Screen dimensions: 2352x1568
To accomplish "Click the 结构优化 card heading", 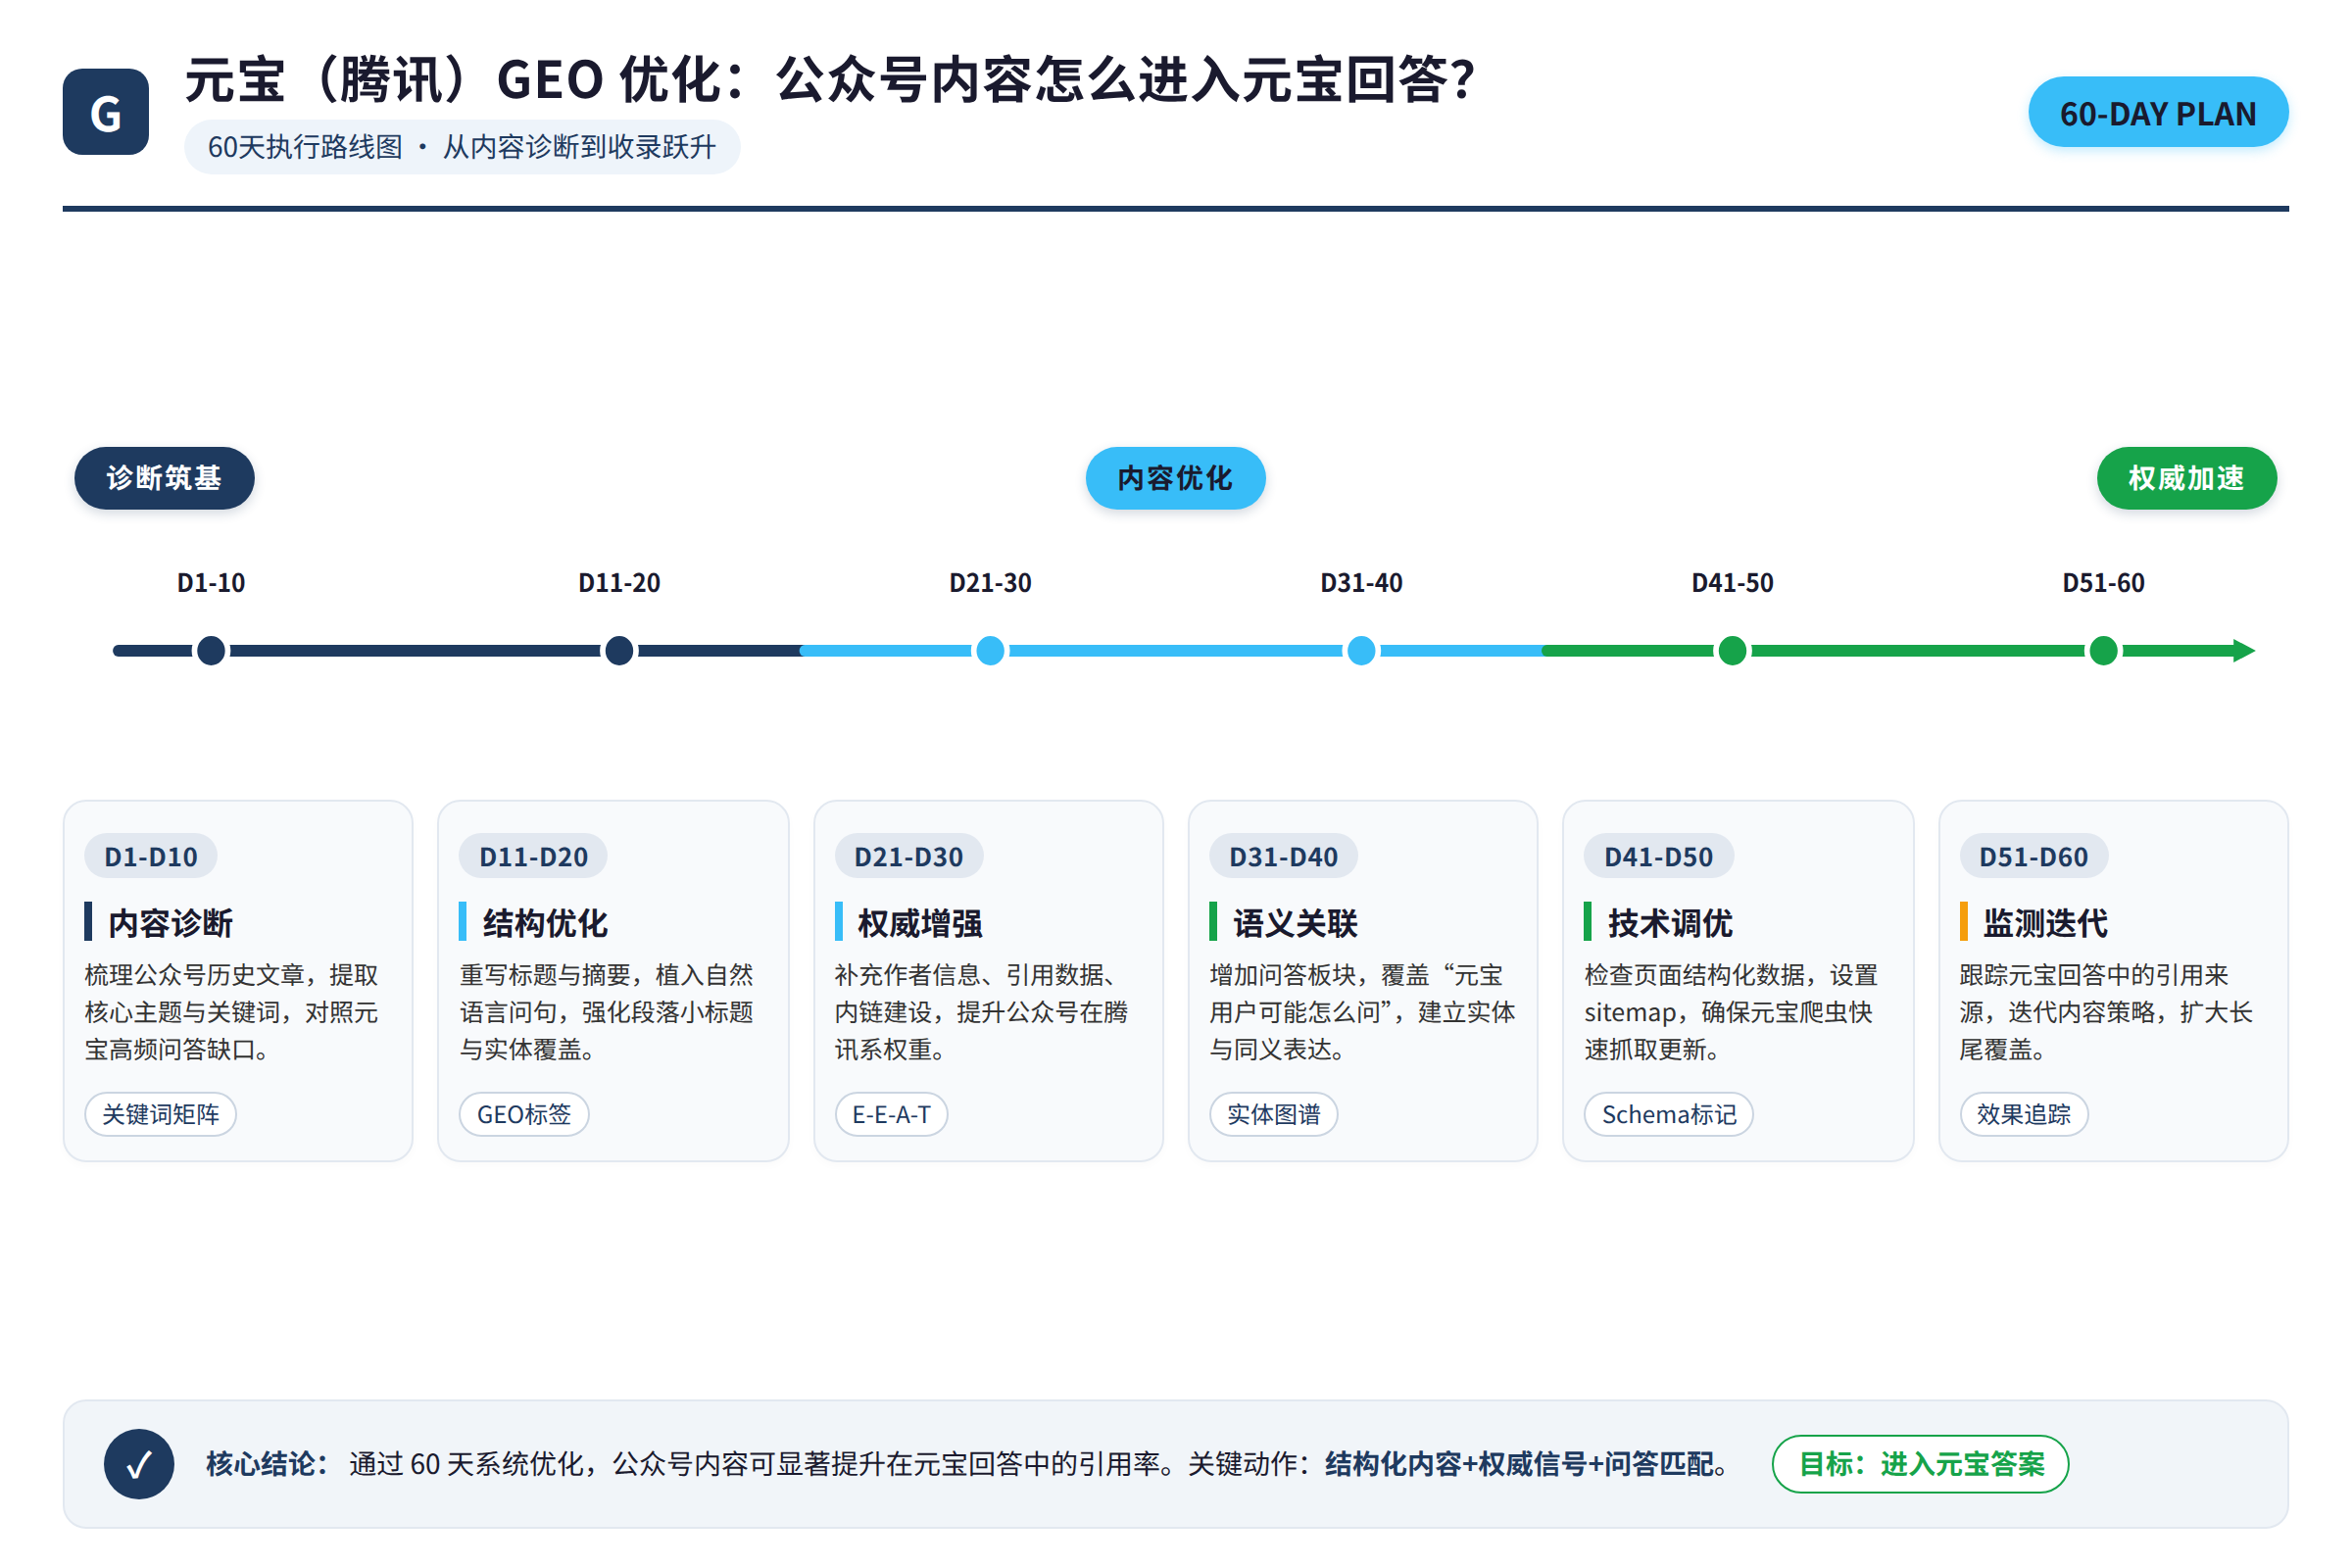I will pyautogui.click(x=545, y=923).
